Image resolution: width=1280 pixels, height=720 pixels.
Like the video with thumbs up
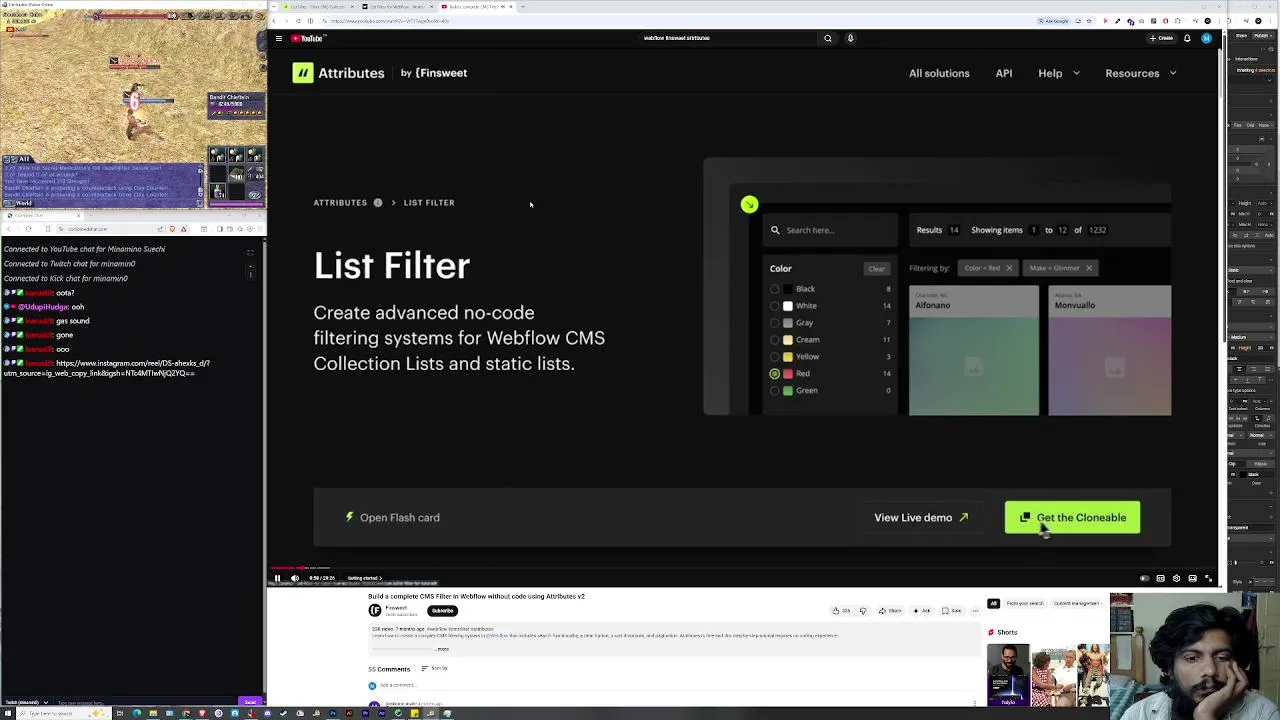tap(843, 610)
